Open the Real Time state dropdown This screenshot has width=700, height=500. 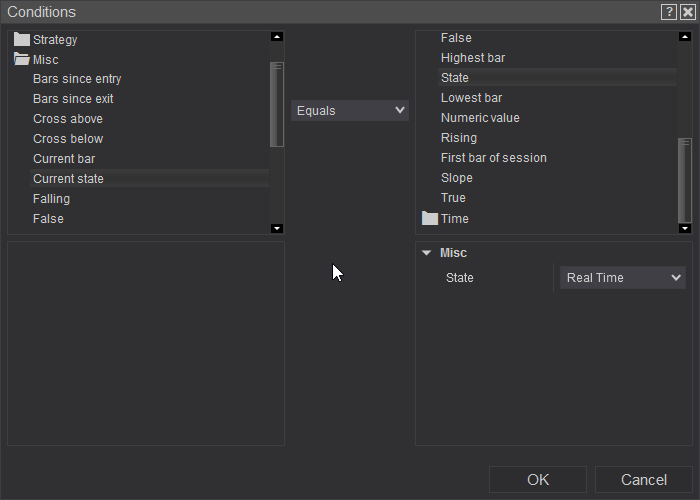click(x=622, y=278)
